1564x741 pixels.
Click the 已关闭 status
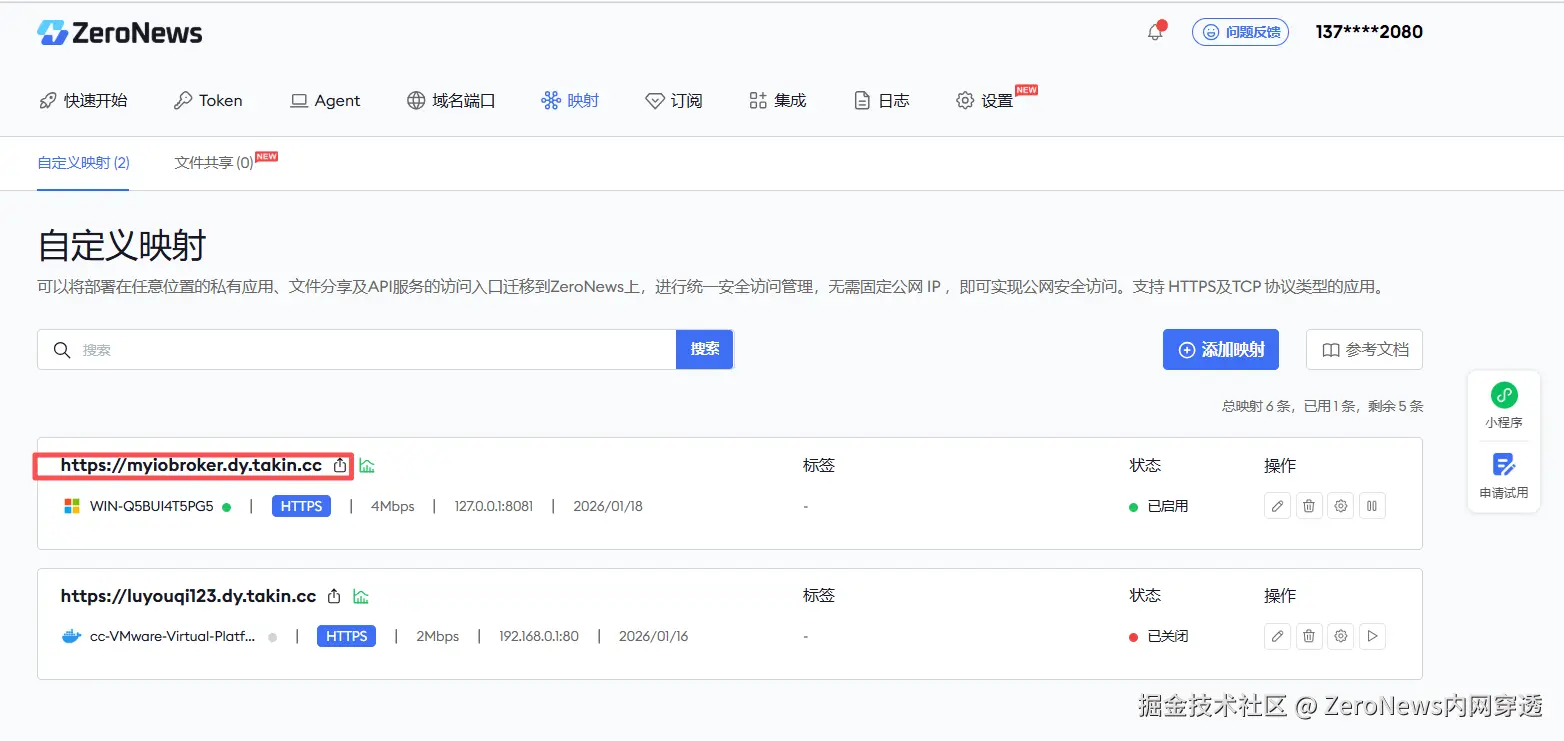click(1159, 636)
